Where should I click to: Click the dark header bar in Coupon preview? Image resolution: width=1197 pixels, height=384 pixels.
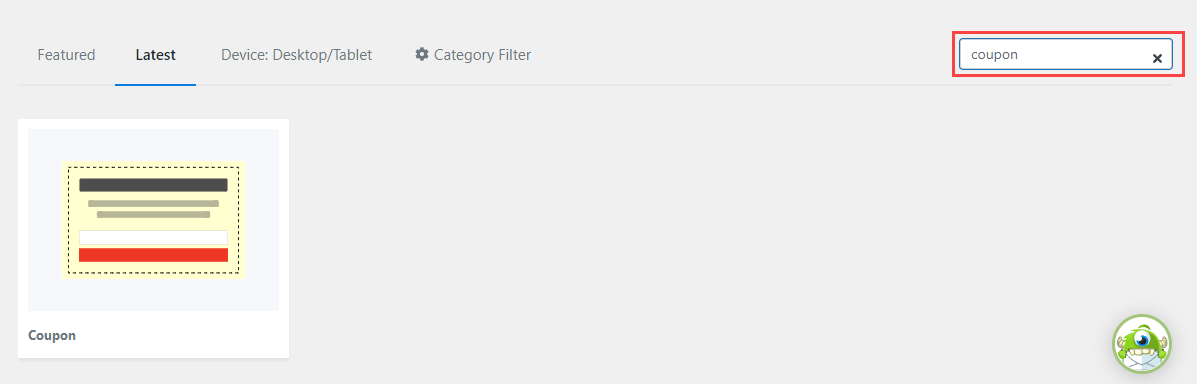(x=153, y=185)
